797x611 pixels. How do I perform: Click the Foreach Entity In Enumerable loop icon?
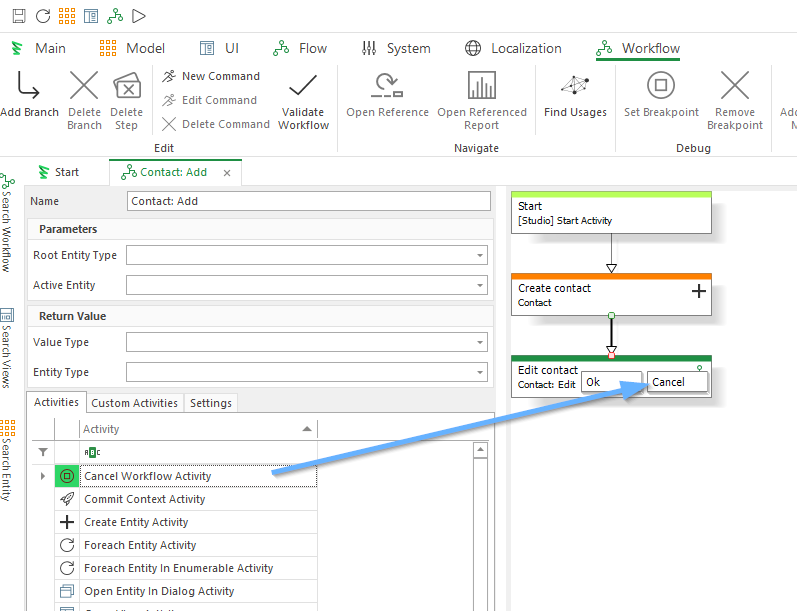67,568
